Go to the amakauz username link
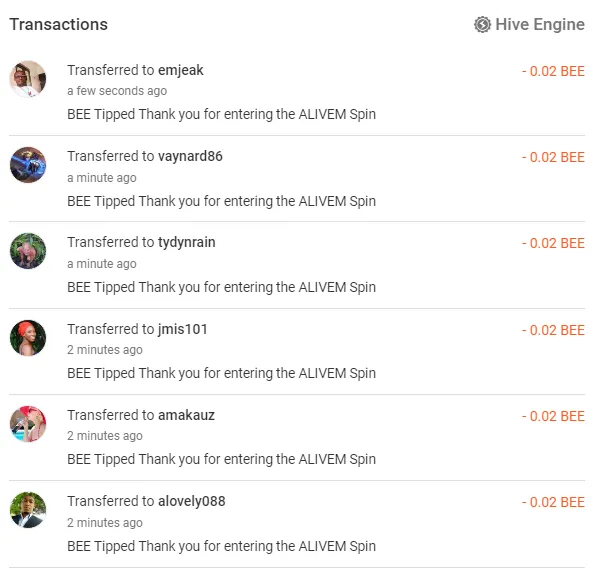This screenshot has width=600, height=568. pyautogui.click(x=186, y=415)
